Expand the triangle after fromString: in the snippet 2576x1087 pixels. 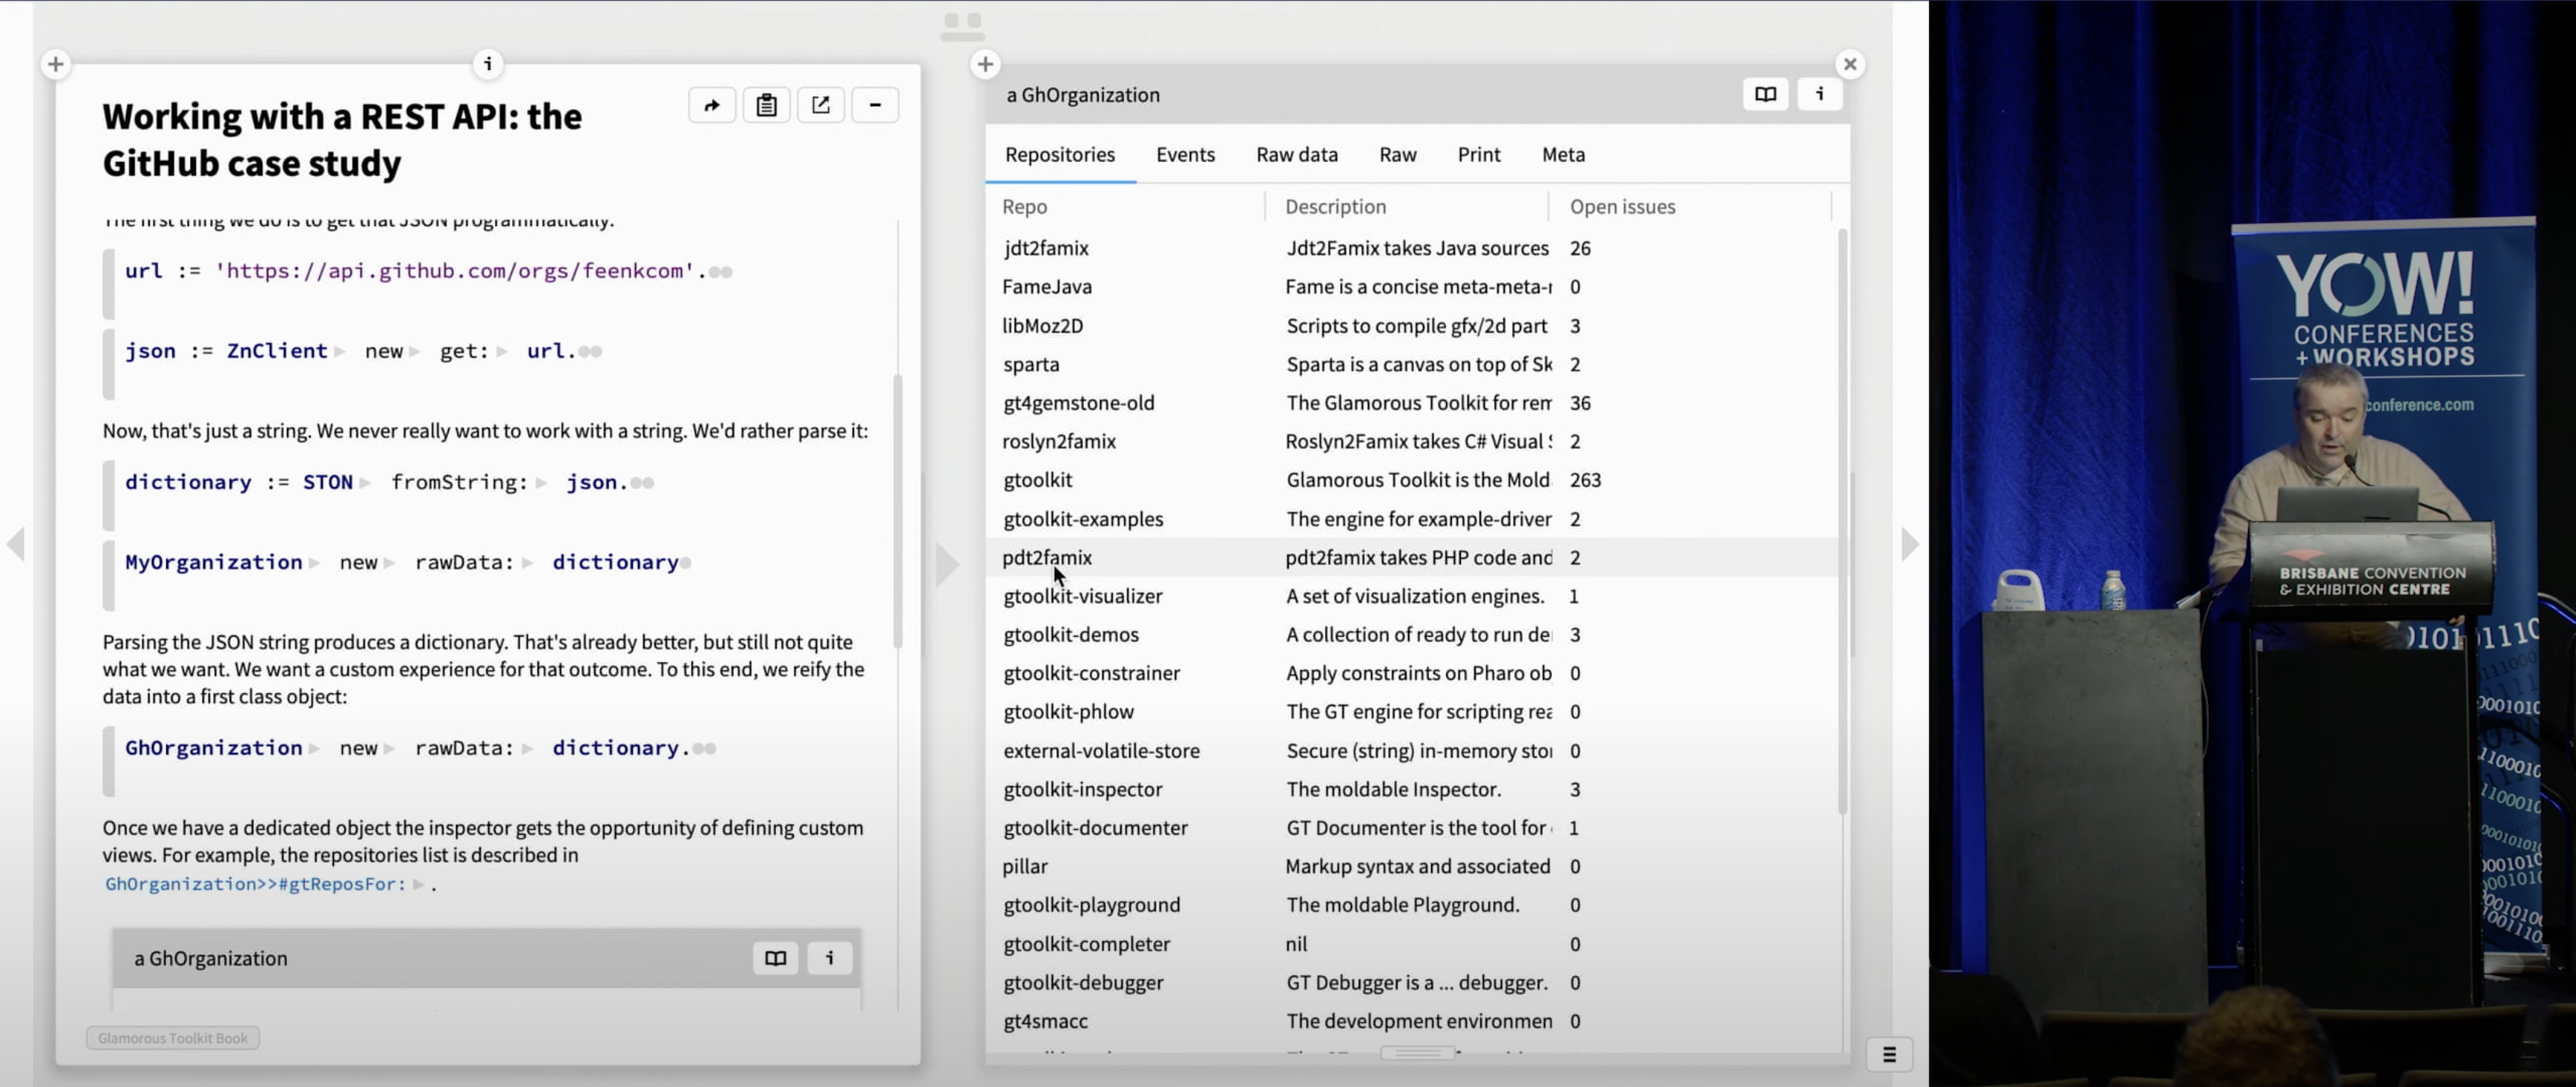point(541,483)
